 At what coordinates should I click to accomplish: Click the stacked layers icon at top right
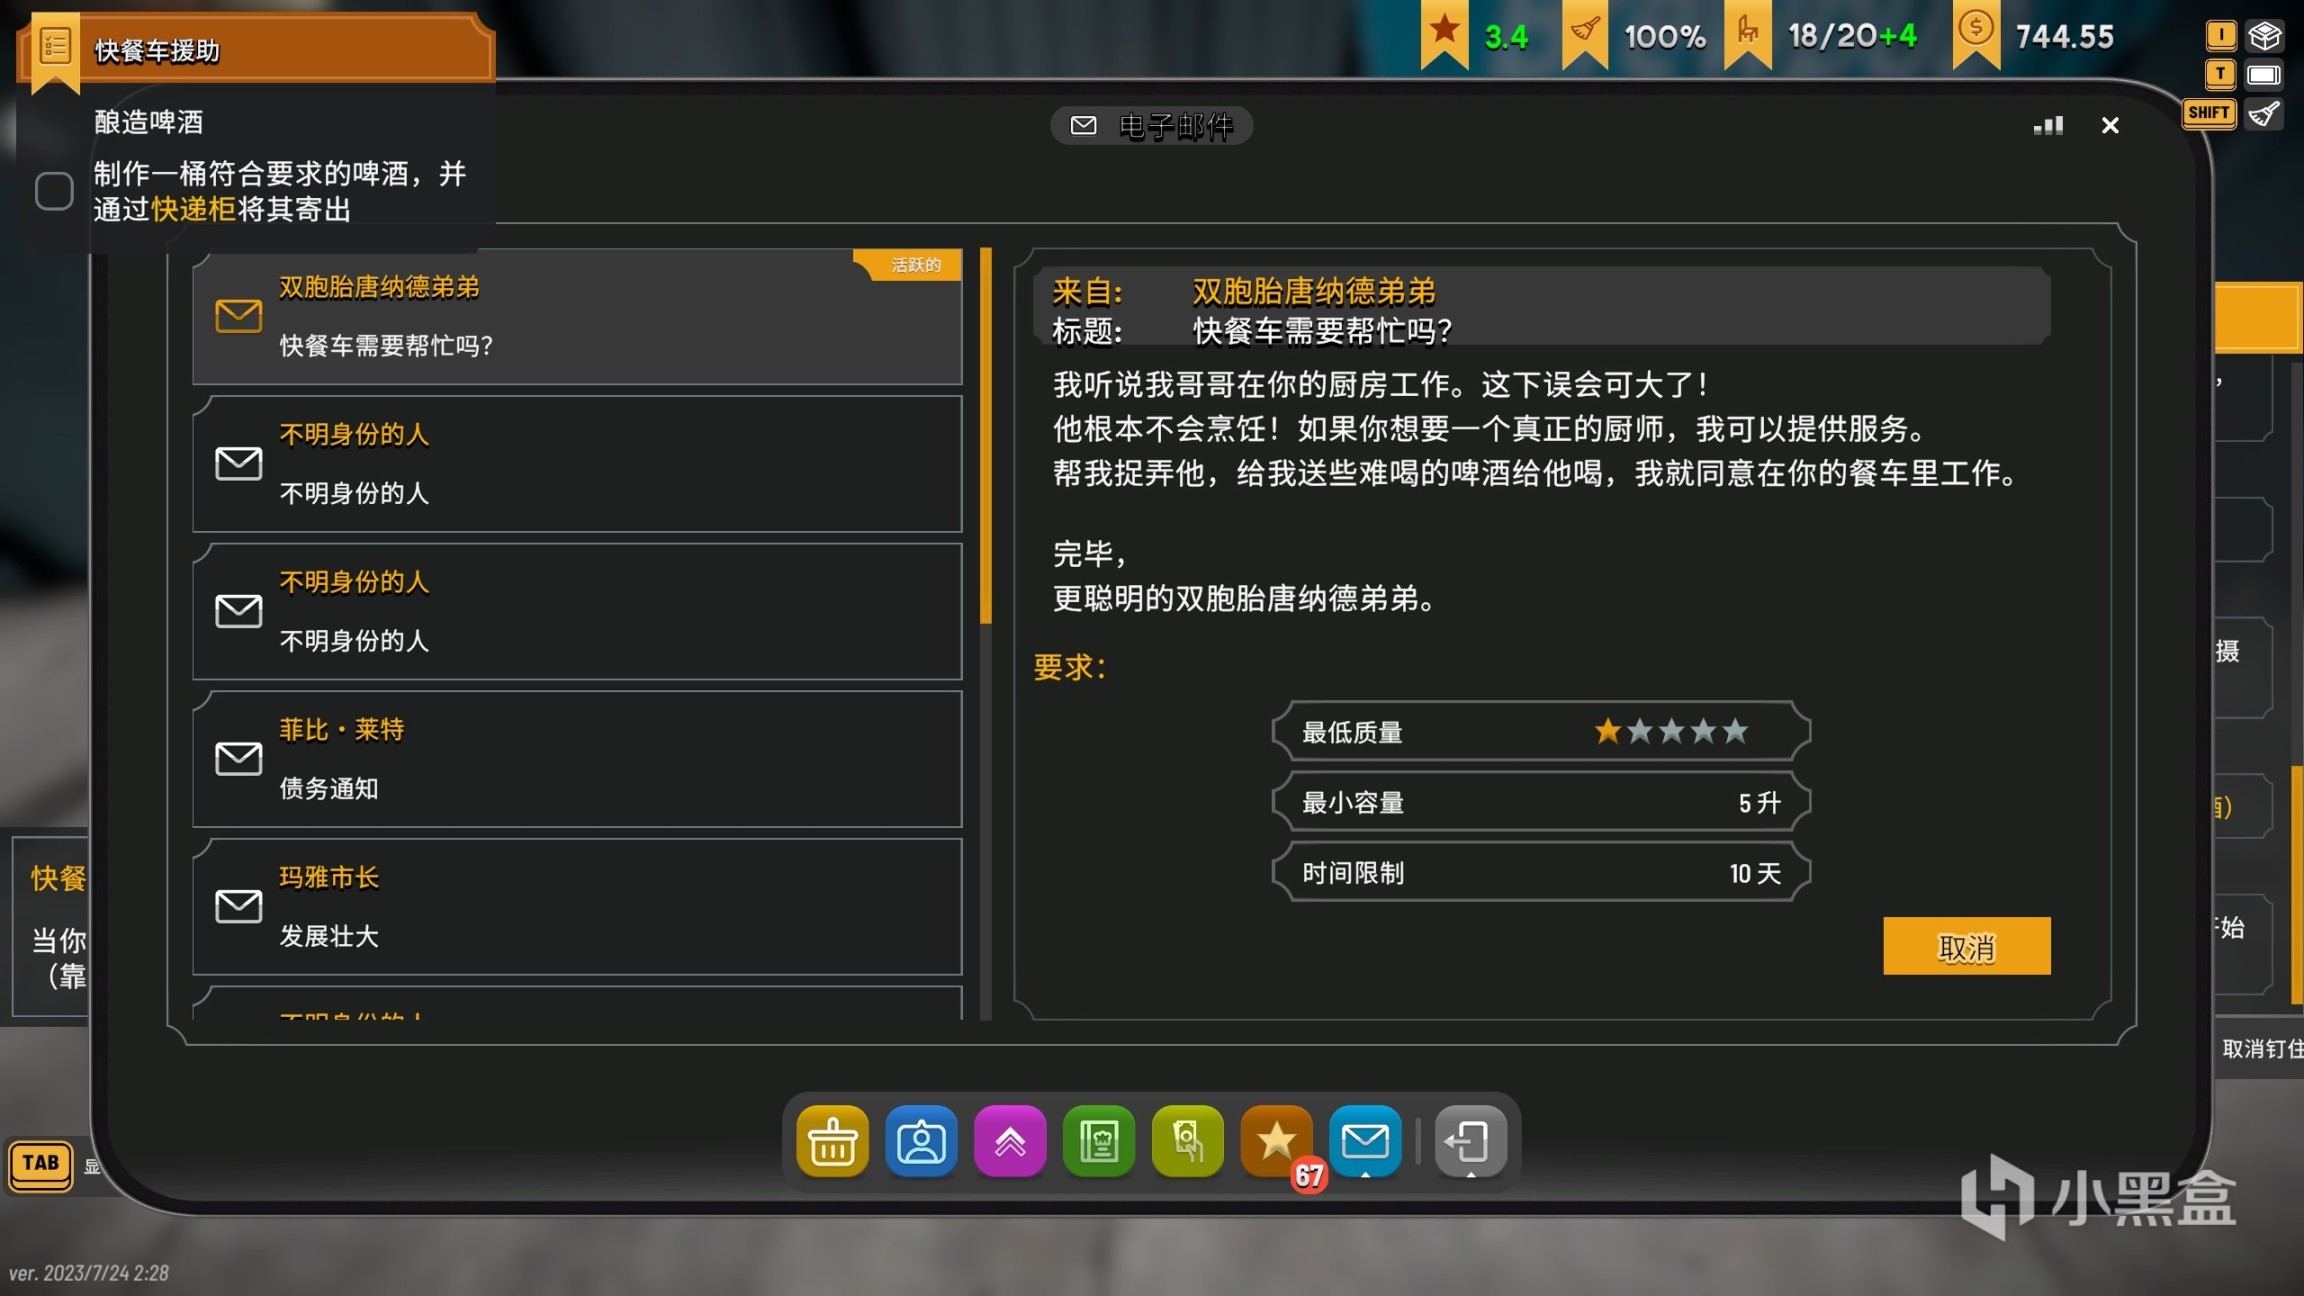(x=2264, y=36)
